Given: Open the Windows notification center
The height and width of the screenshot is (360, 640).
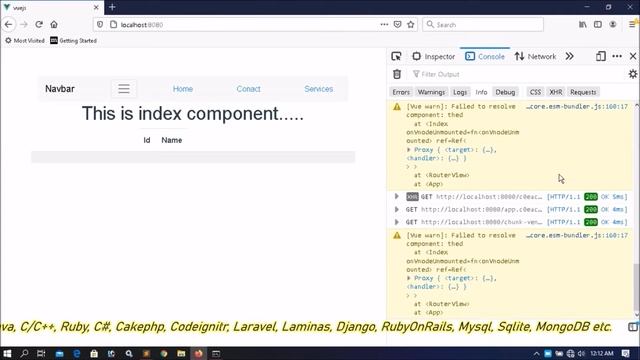Looking at the screenshot, I should [x=626, y=353].
